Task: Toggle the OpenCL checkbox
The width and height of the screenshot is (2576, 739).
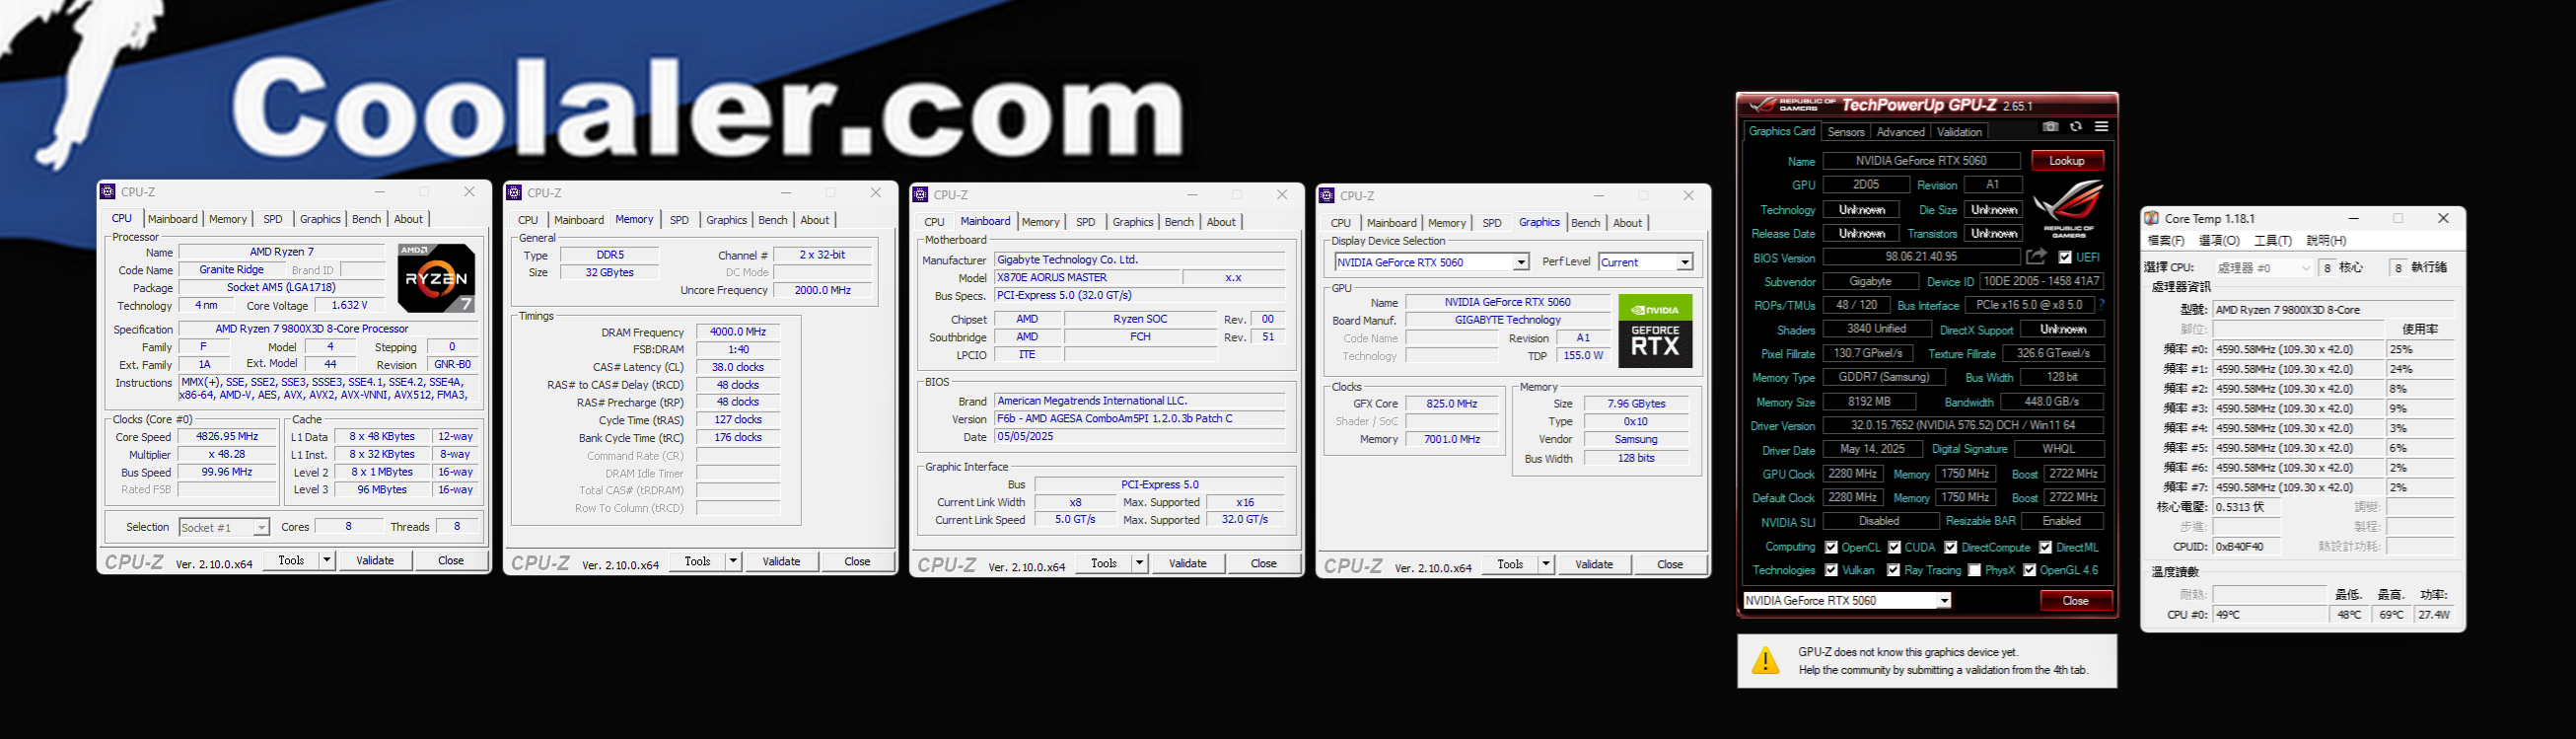Action: tap(1831, 547)
